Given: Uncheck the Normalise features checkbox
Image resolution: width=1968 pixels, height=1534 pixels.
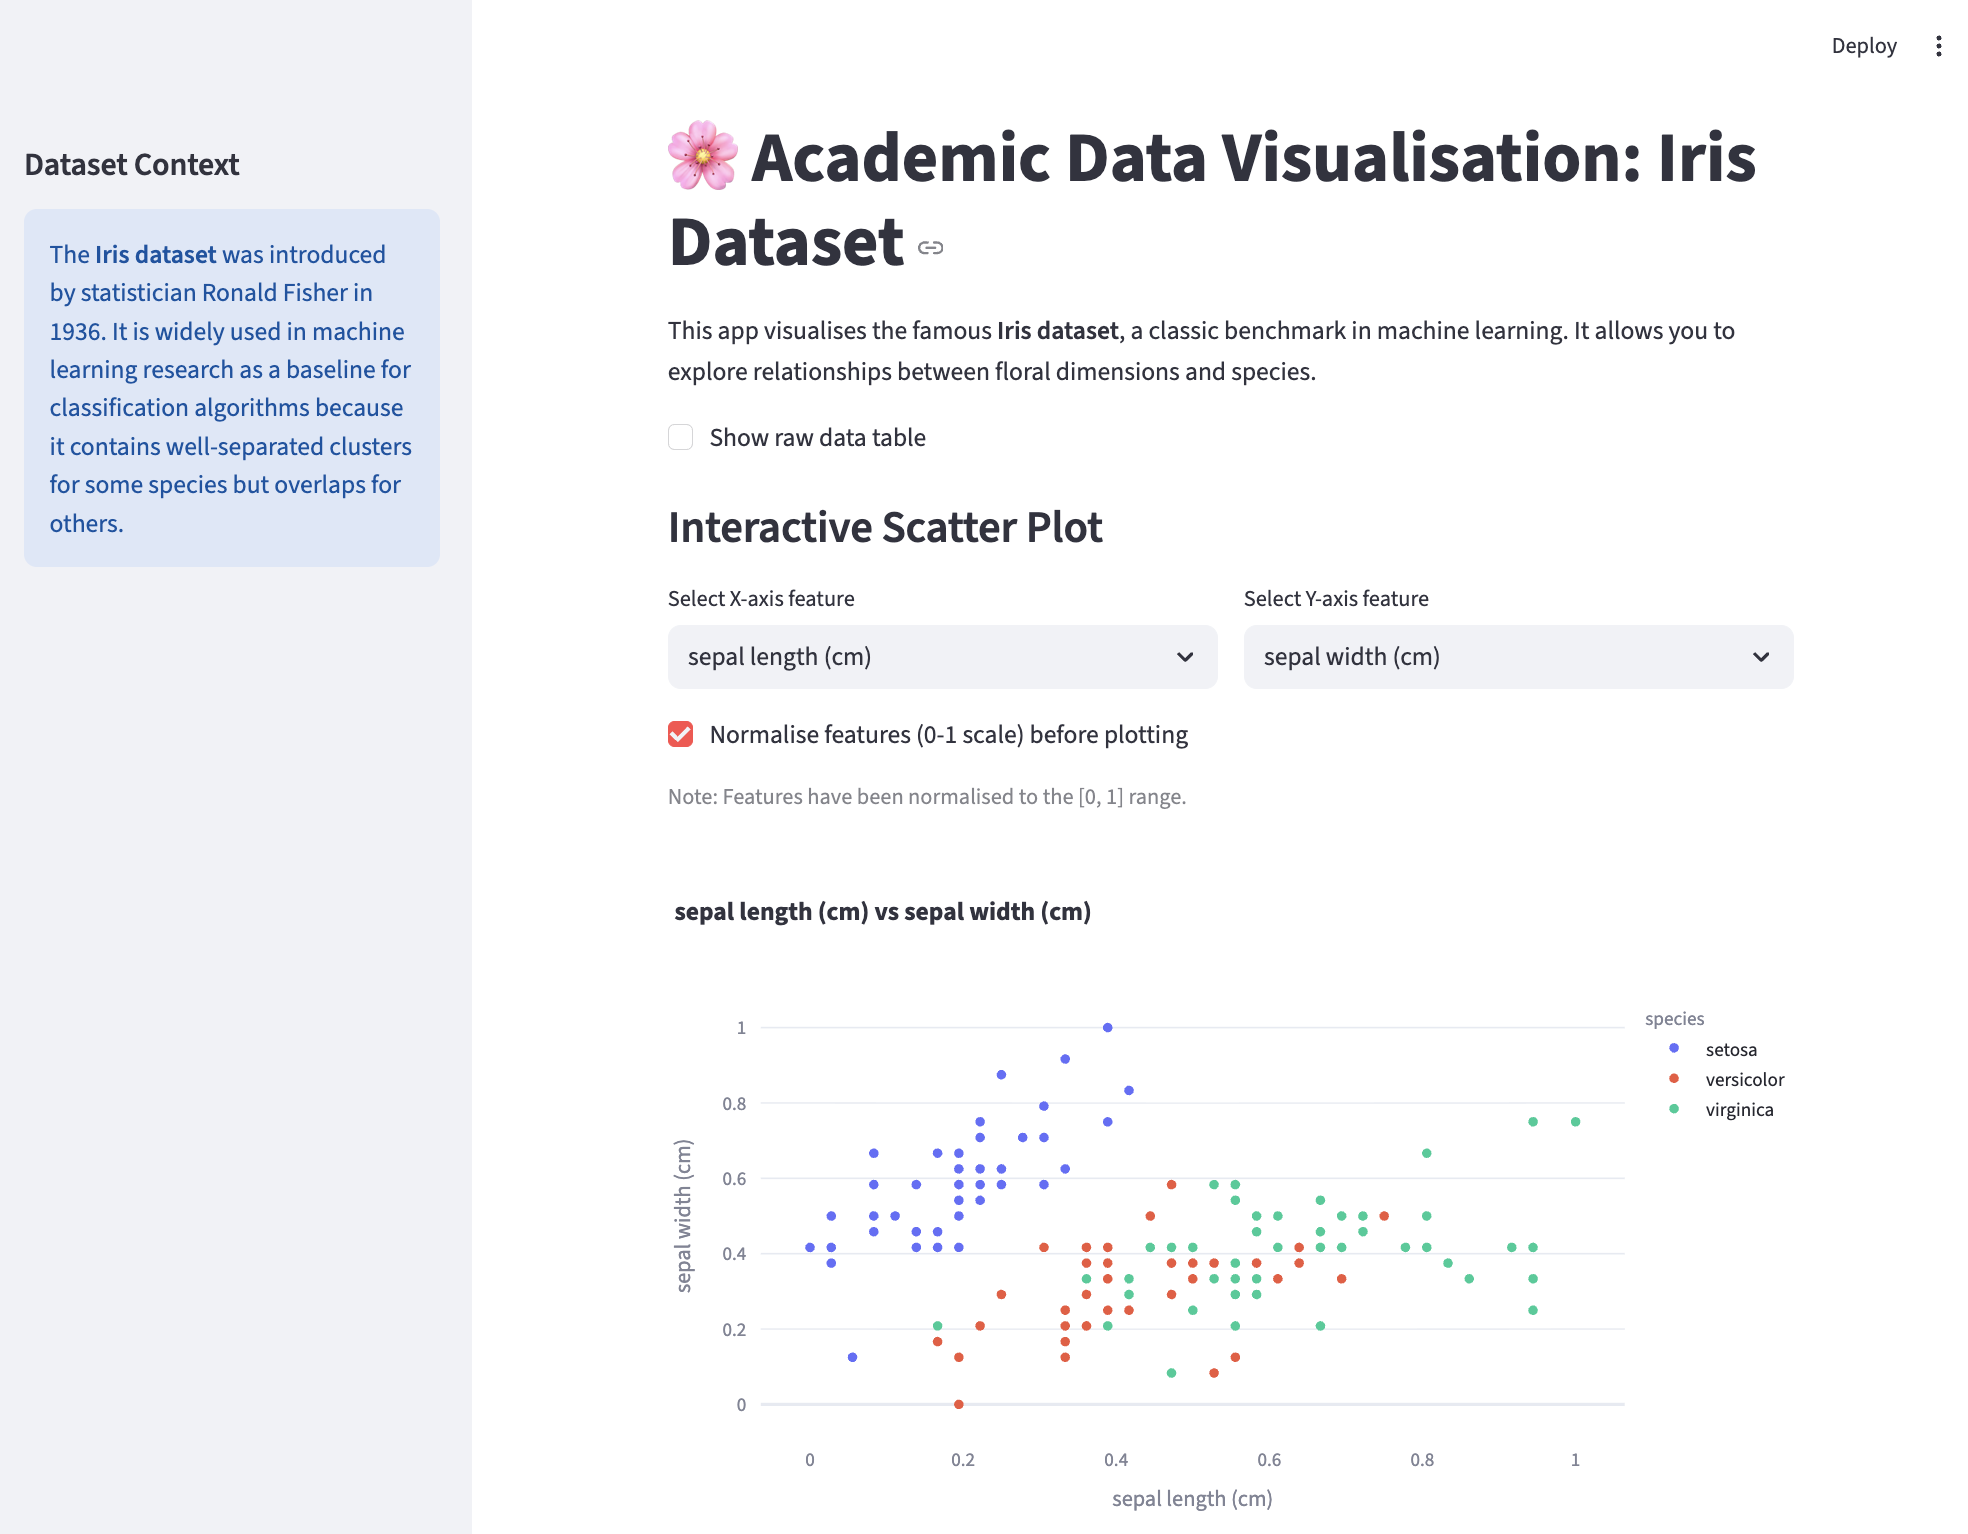Looking at the screenshot, I should pyautogui.click(x=681, y=735).
